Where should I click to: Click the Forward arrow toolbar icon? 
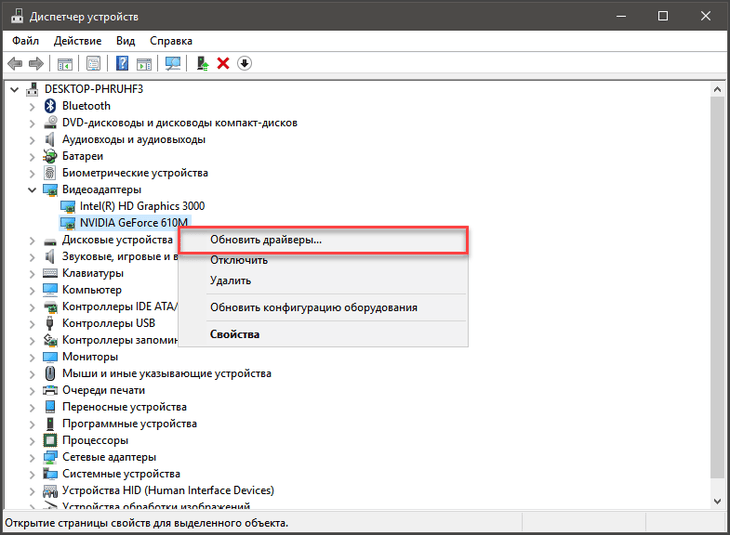point(36,63)
